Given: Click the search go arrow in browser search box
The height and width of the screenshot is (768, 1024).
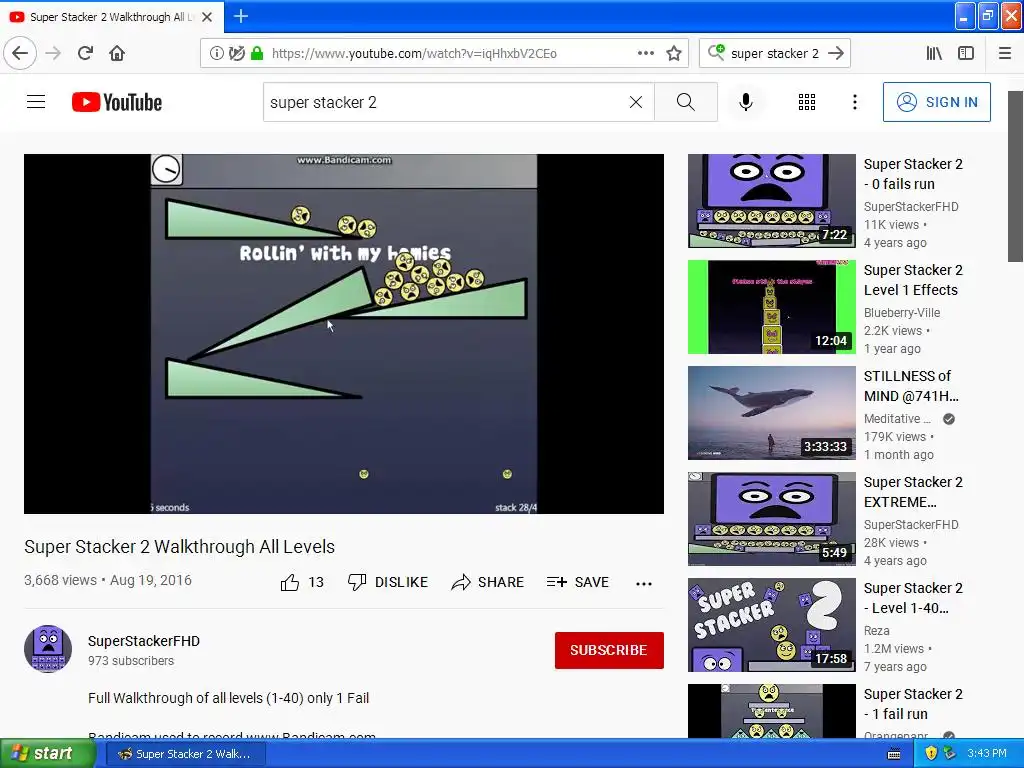Looking at the screenshot, I should pos(835,53).
